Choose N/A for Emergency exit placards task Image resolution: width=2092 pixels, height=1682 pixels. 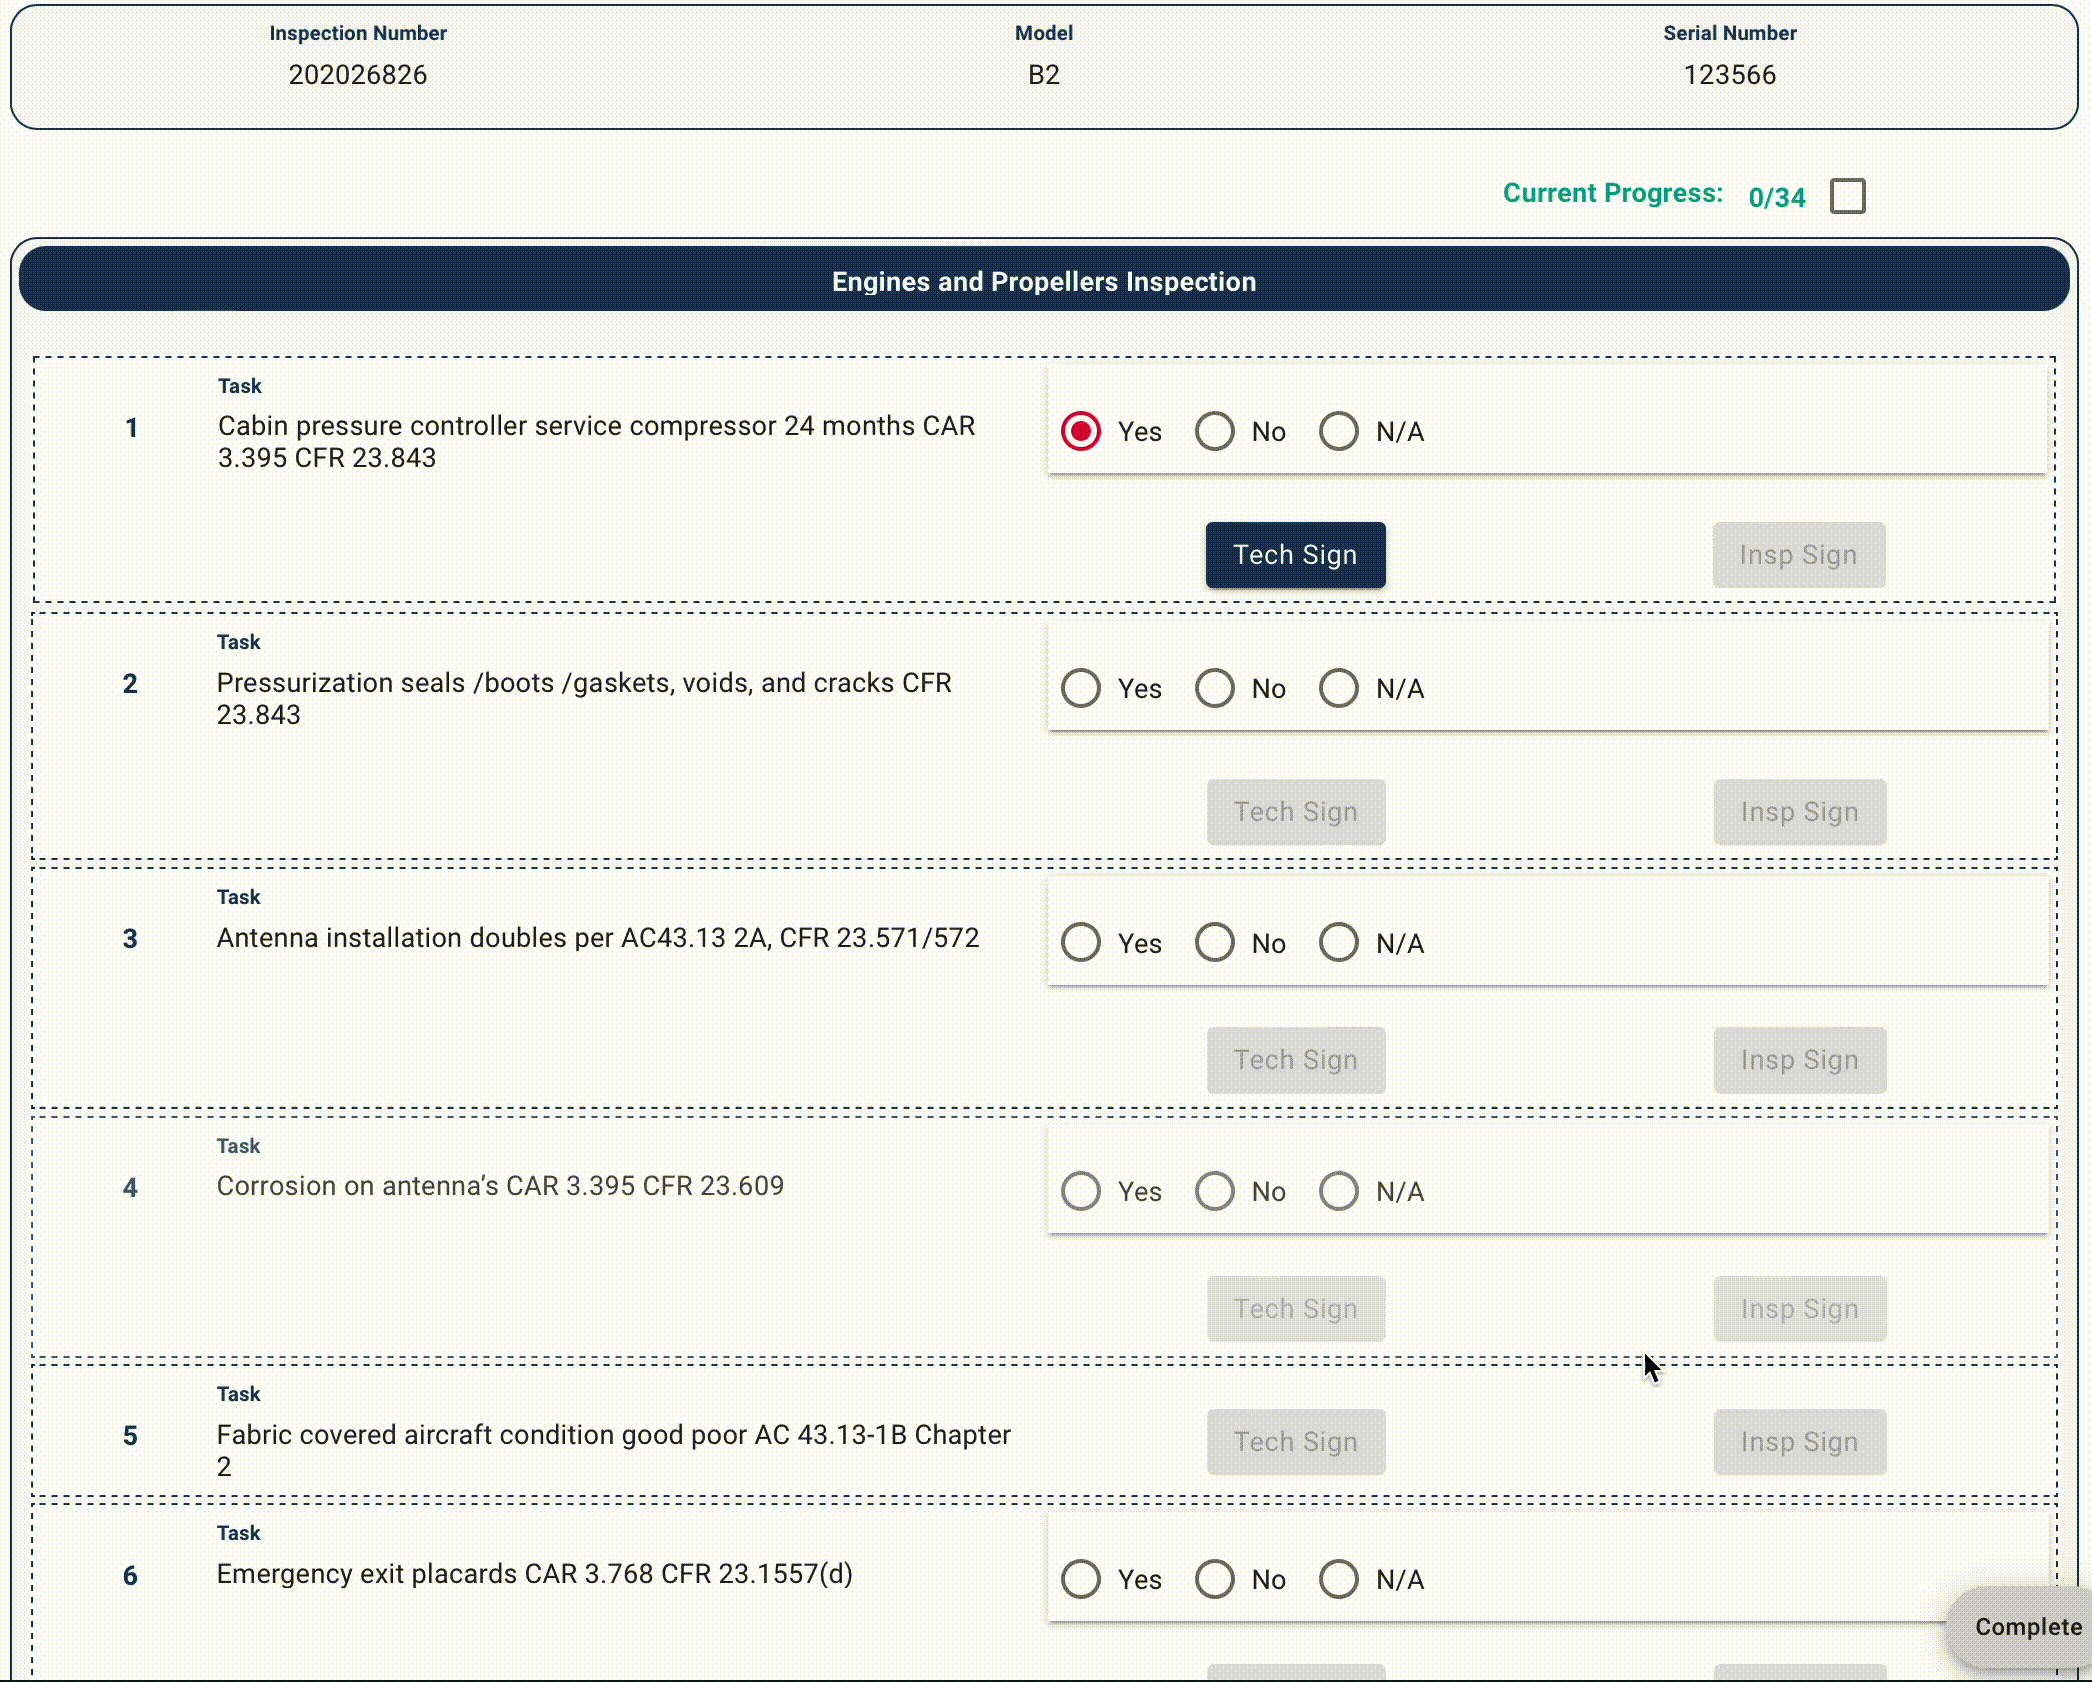(1339, 1579)
